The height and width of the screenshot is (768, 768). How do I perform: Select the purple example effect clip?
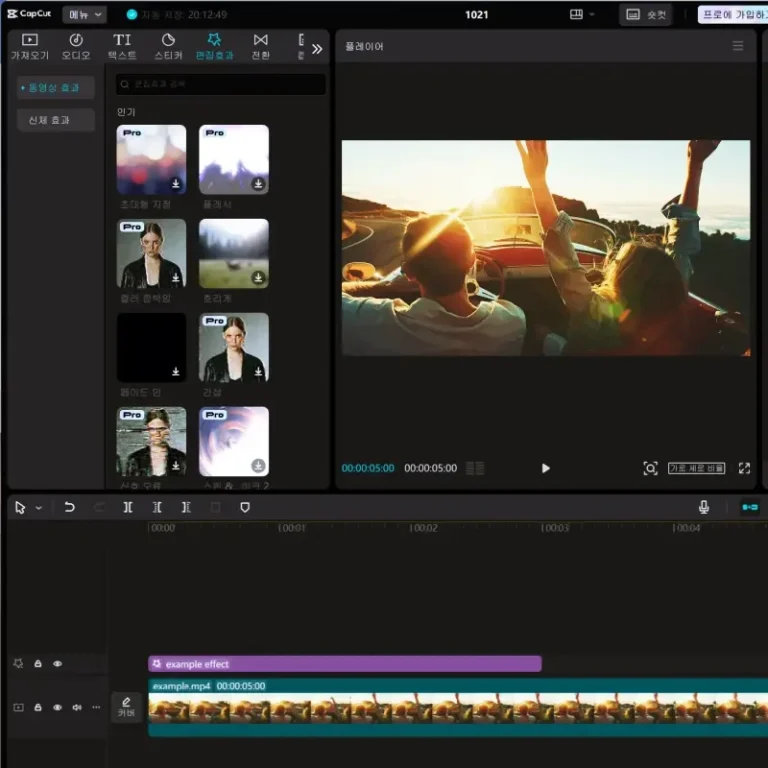[x=345, y=664]
